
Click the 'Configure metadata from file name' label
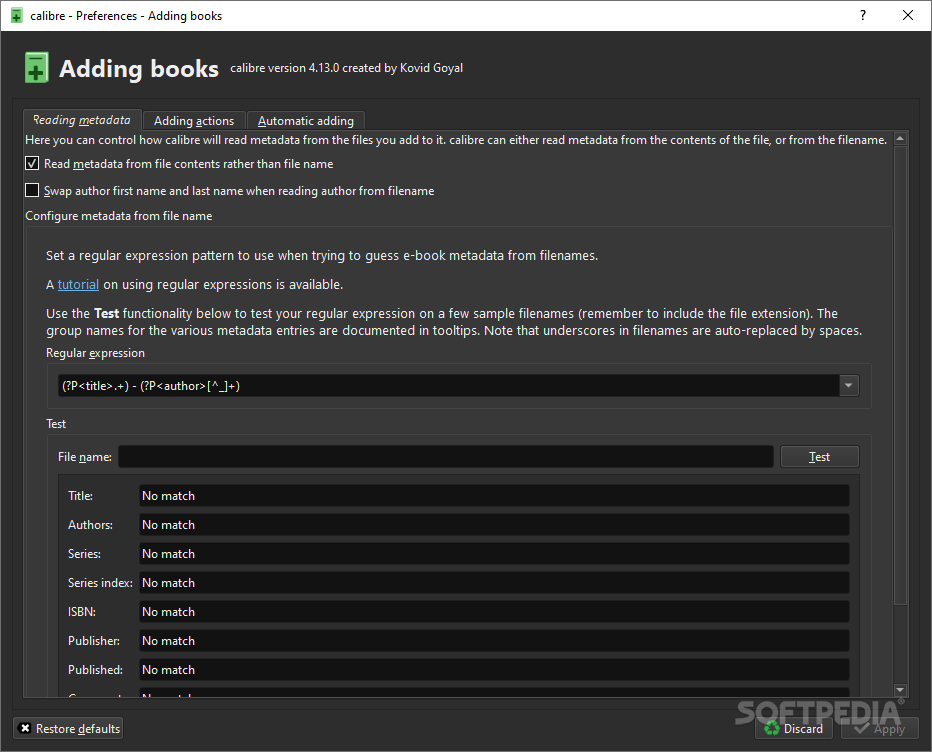118,216
